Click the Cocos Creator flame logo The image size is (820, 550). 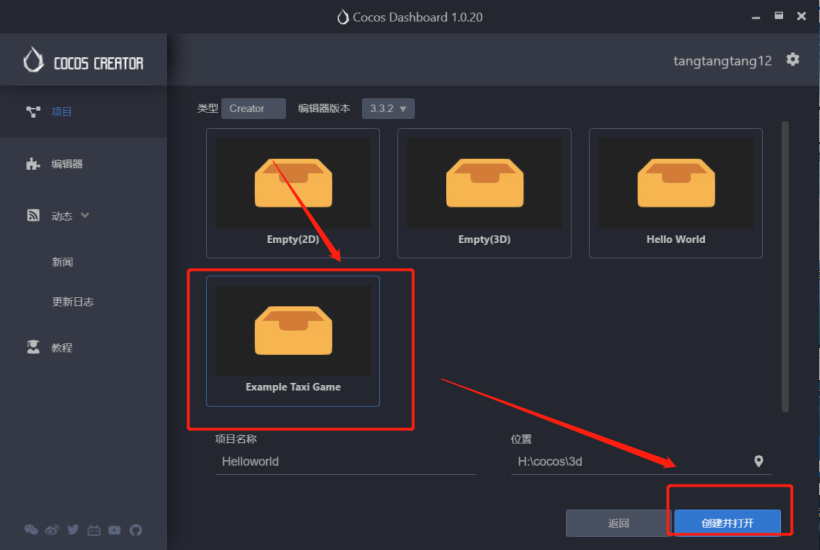[33, 60]
